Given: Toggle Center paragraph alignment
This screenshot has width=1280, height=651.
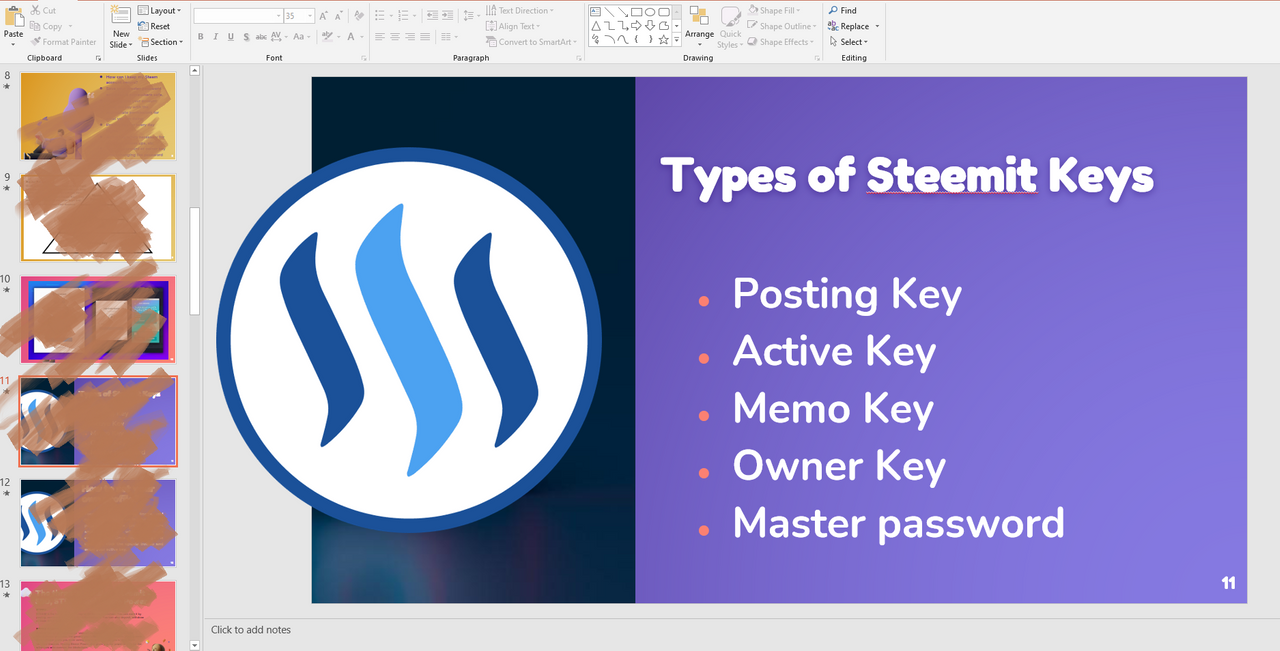Looking at the screenshot, I should tap(395, 37).
